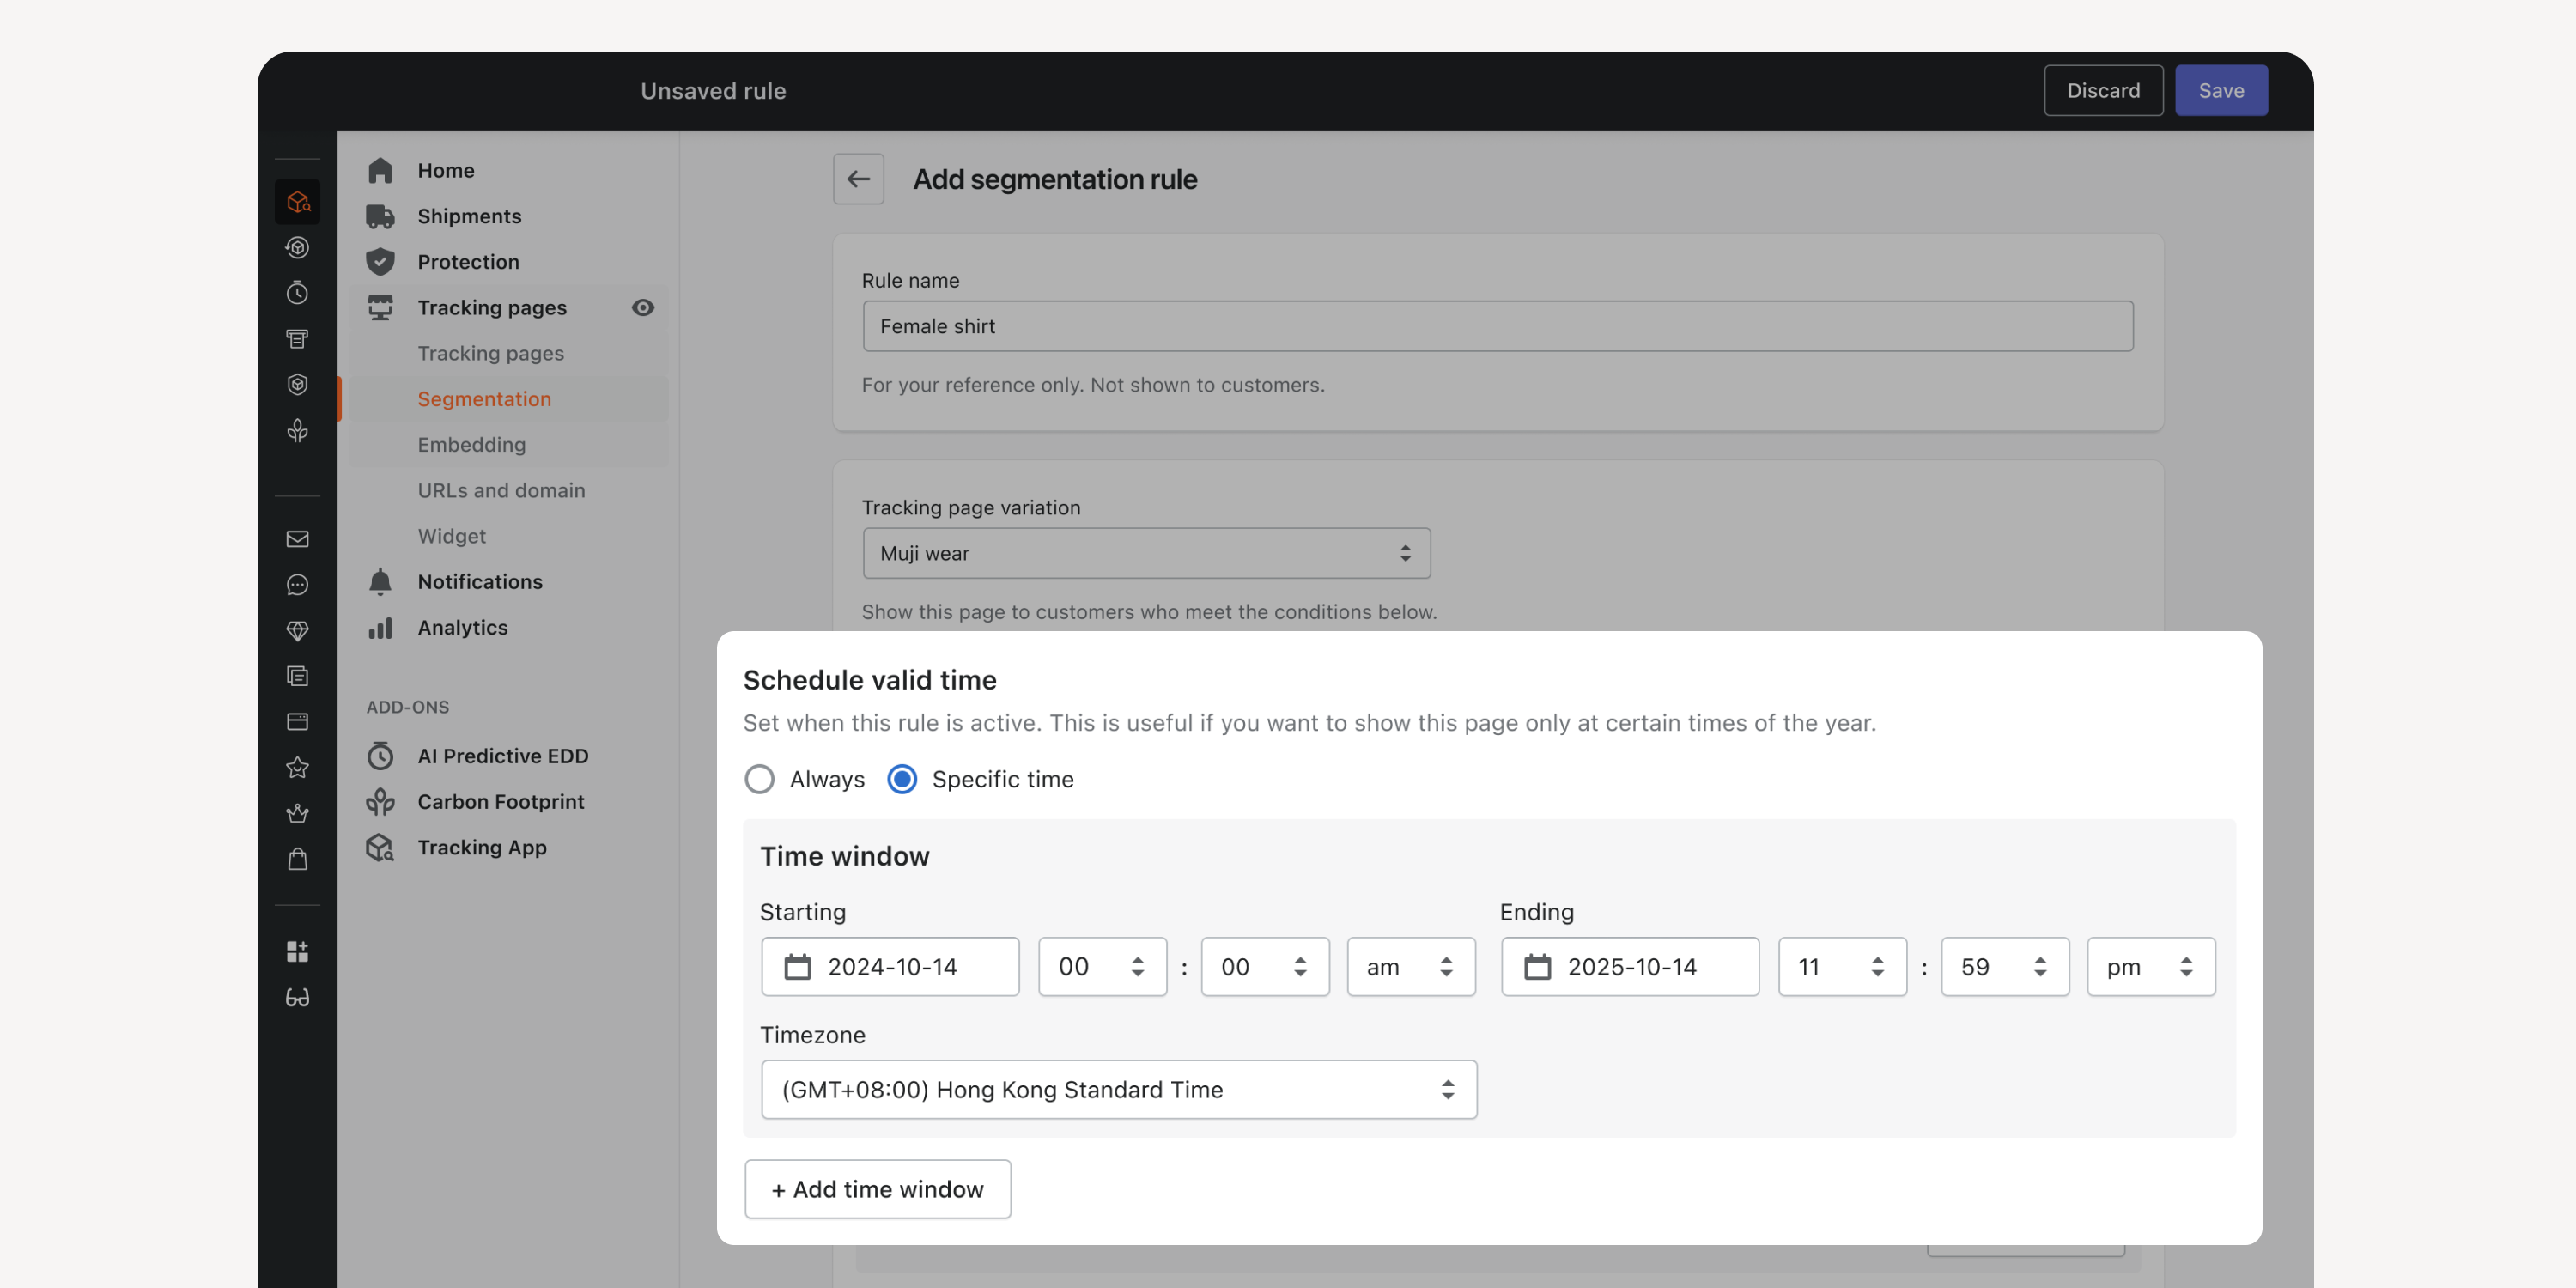Click the Save button
Viewport: 2576px width, 1288px height.
(x=2221, y=90)
